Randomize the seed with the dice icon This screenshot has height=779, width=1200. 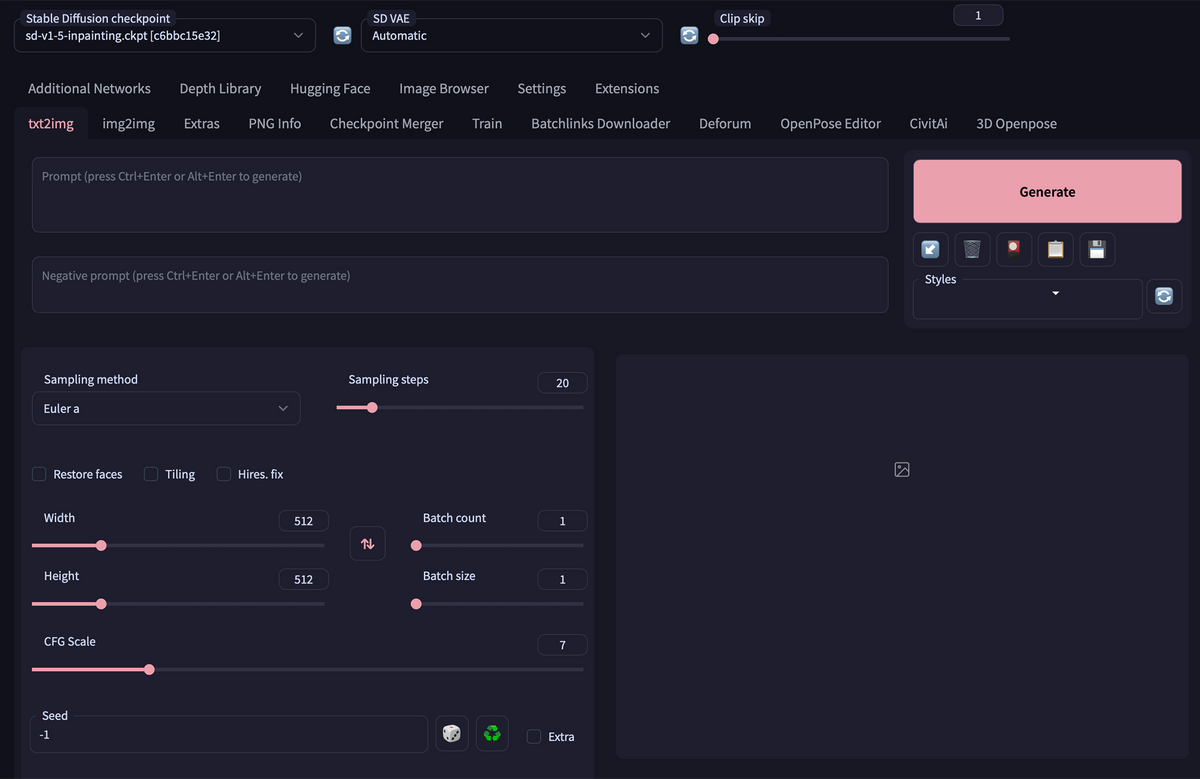tap(452, 734)
